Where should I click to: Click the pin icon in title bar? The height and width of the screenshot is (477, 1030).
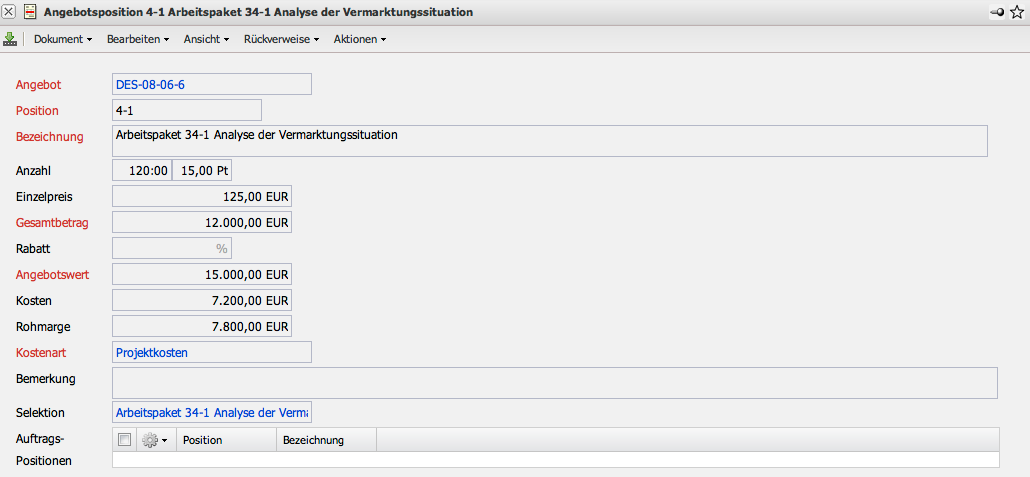click(x=997, y=12)
